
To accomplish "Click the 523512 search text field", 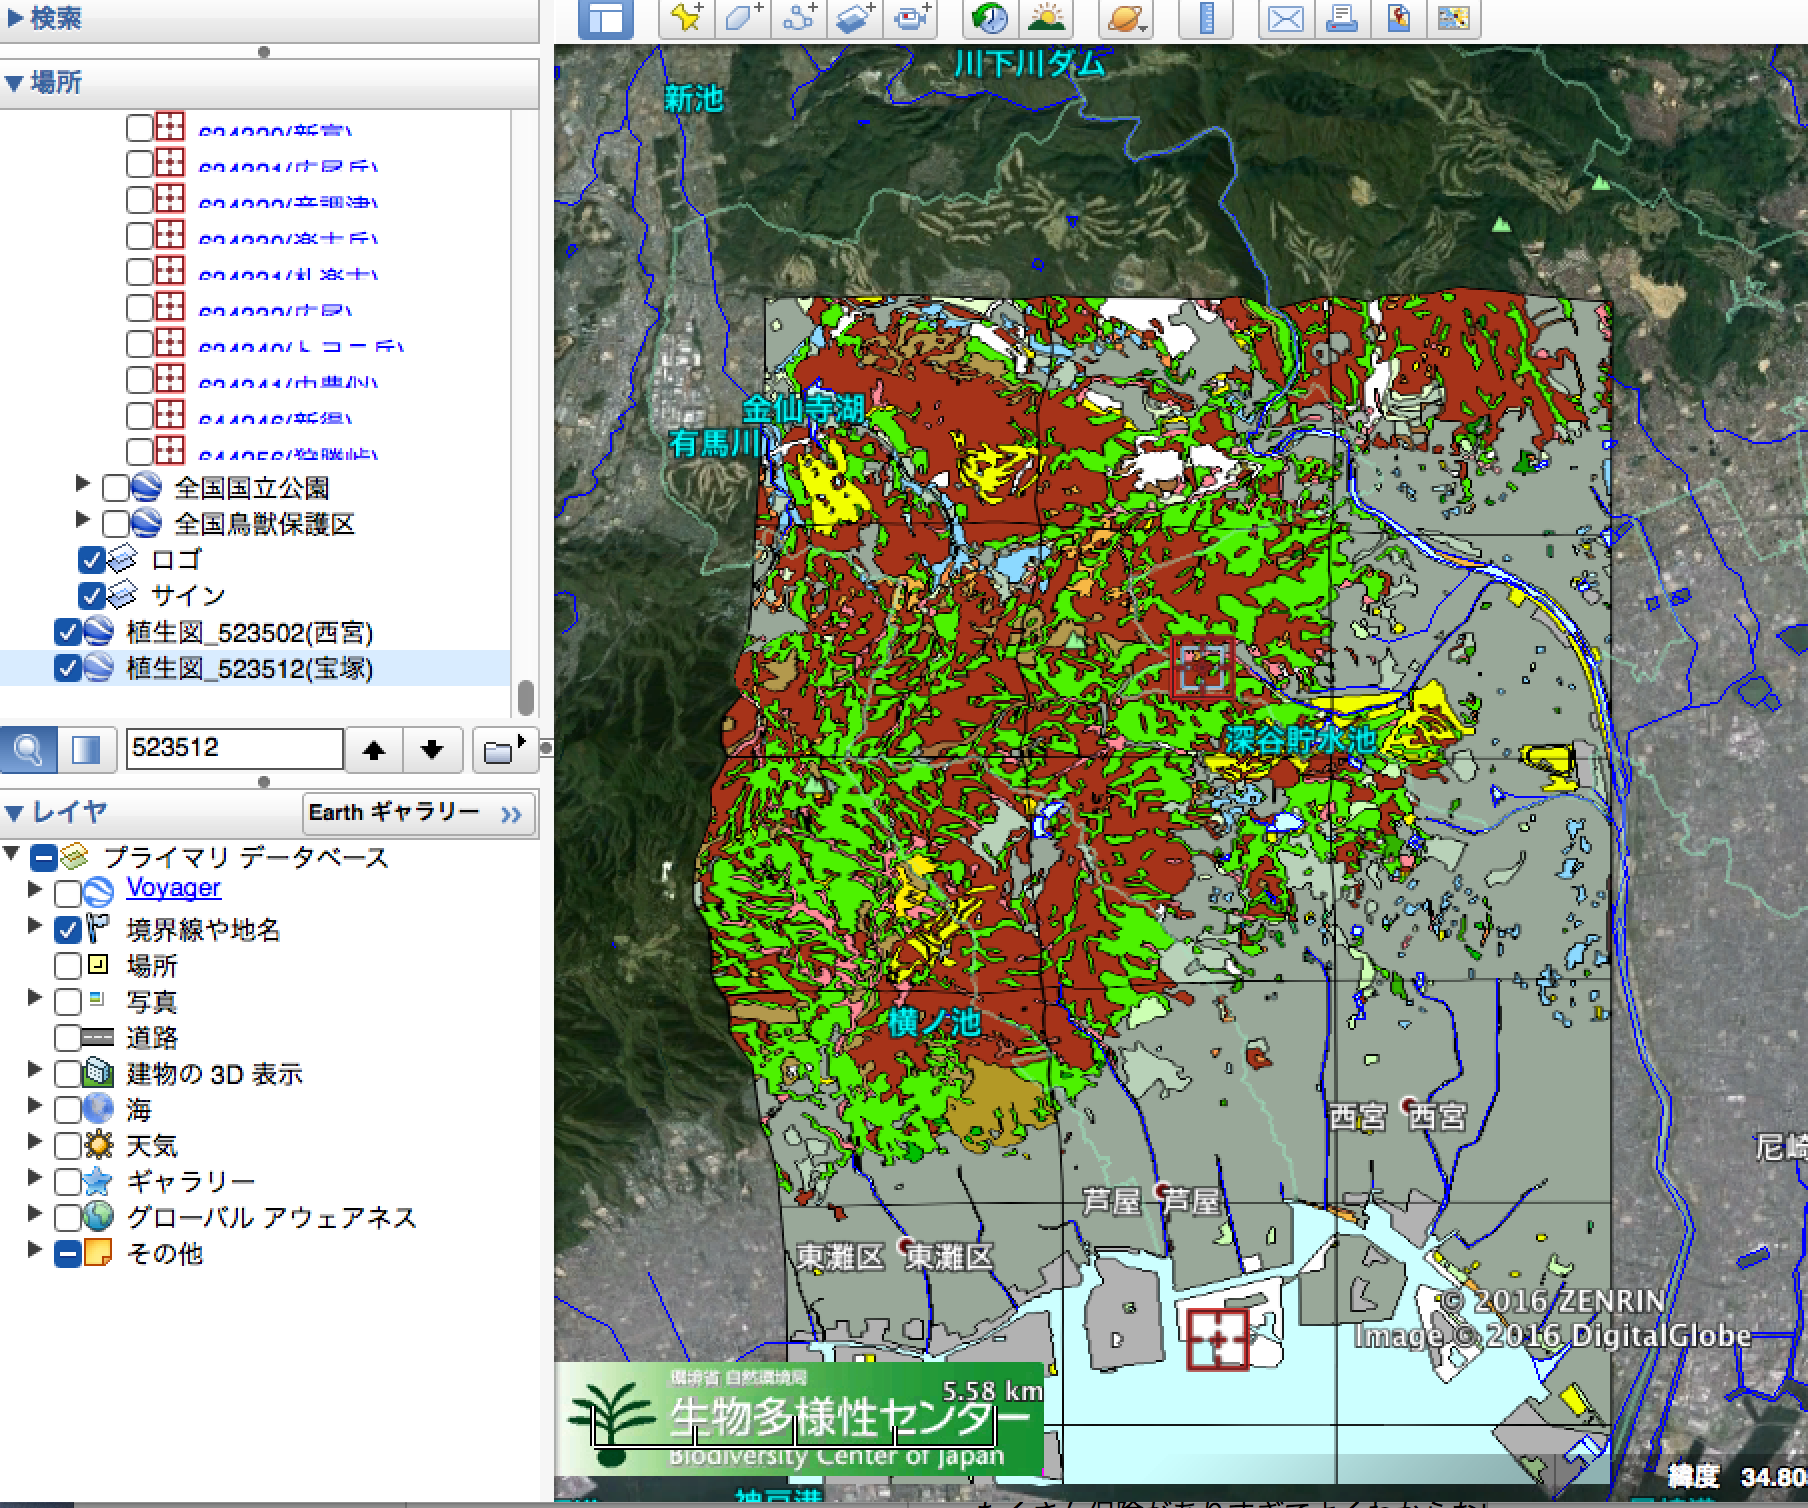I will (234, 748).
